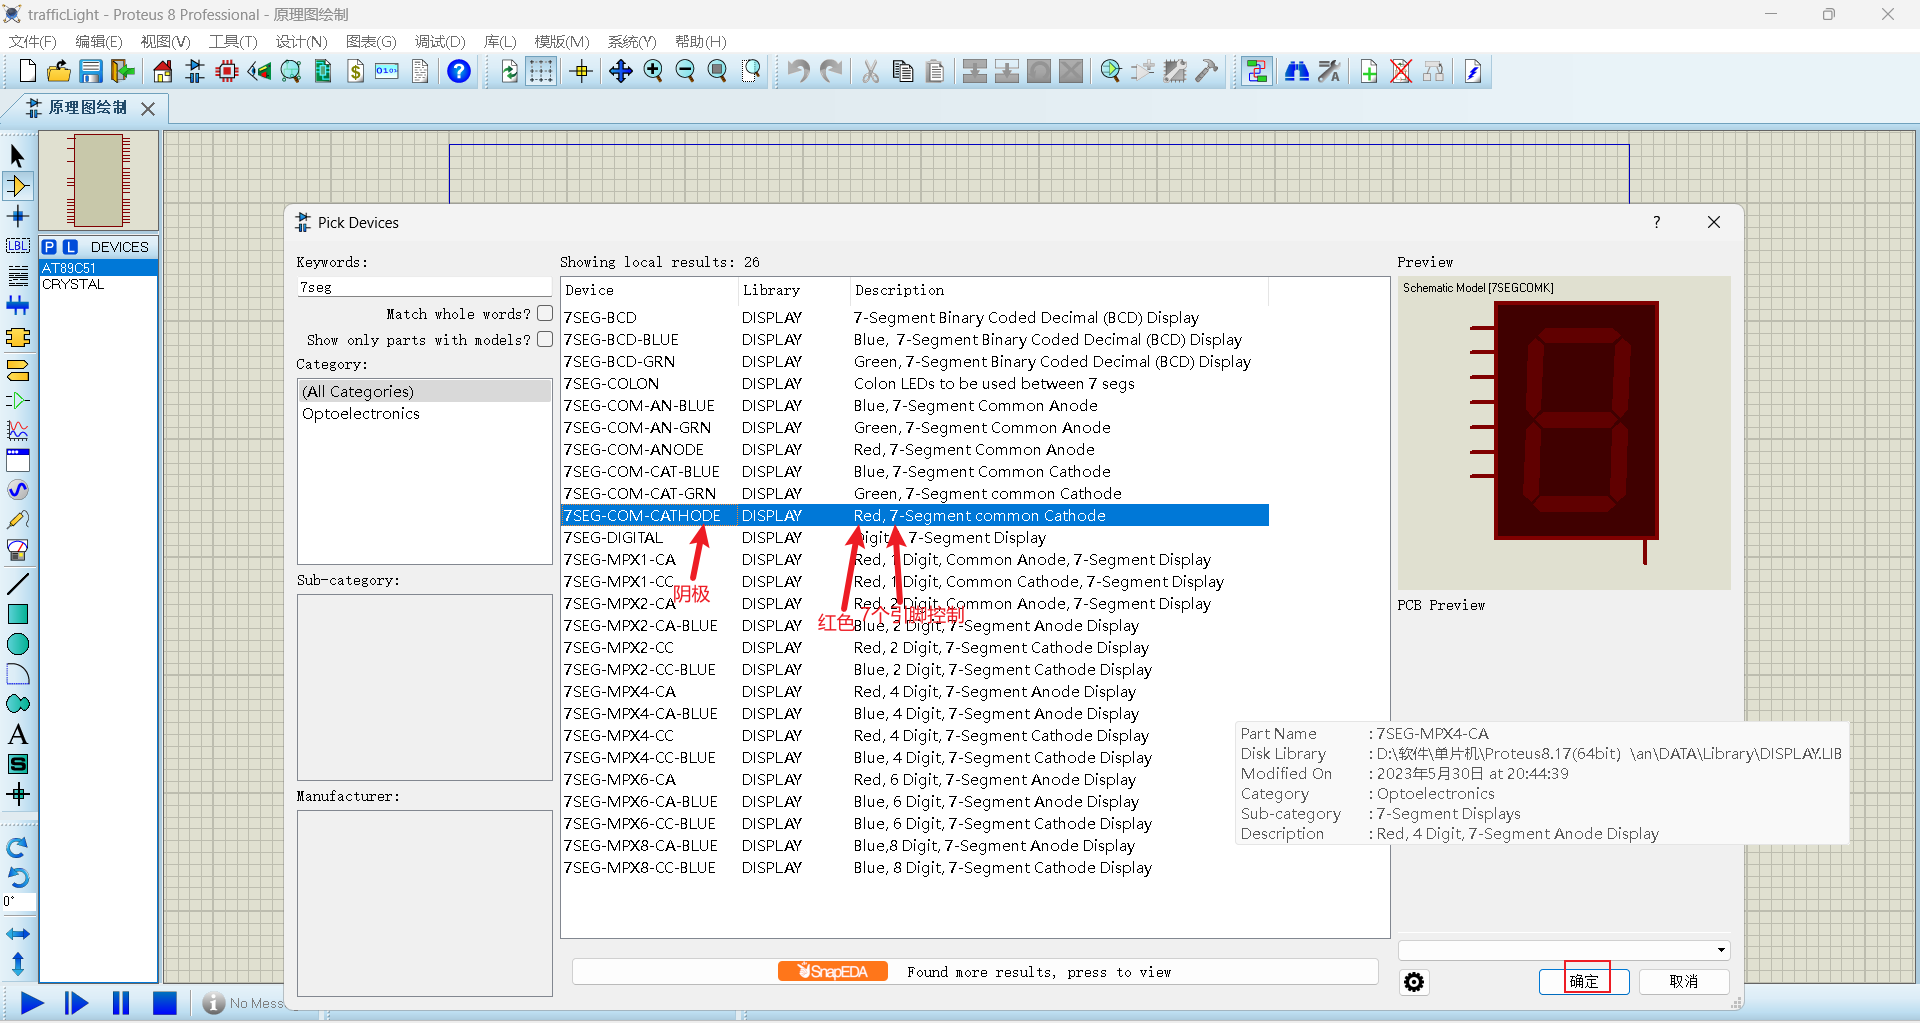Select the Component mode tool

pyautogui.click(x=18, y=186)
